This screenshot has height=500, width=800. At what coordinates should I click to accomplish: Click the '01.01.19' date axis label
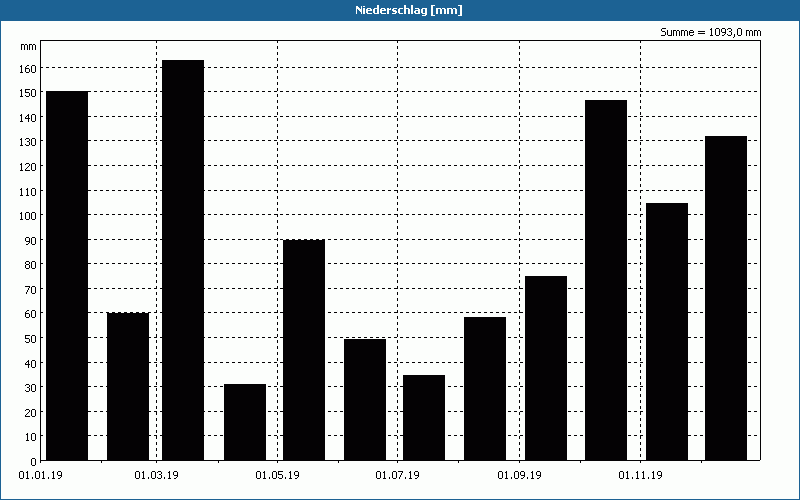(40, 476)
